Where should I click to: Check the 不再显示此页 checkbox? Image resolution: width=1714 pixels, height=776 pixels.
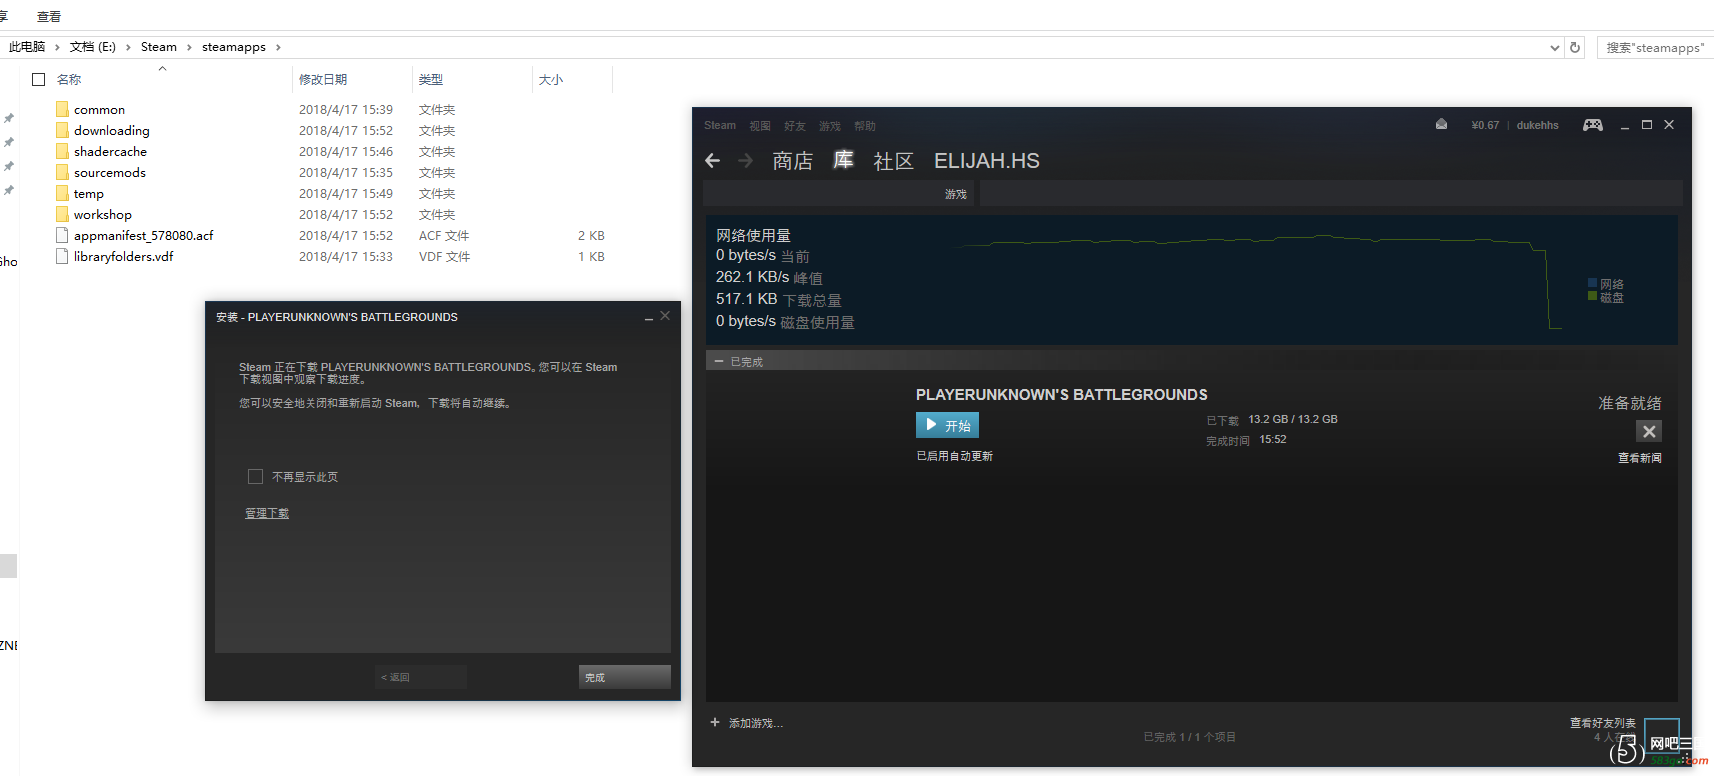point(255,477)
